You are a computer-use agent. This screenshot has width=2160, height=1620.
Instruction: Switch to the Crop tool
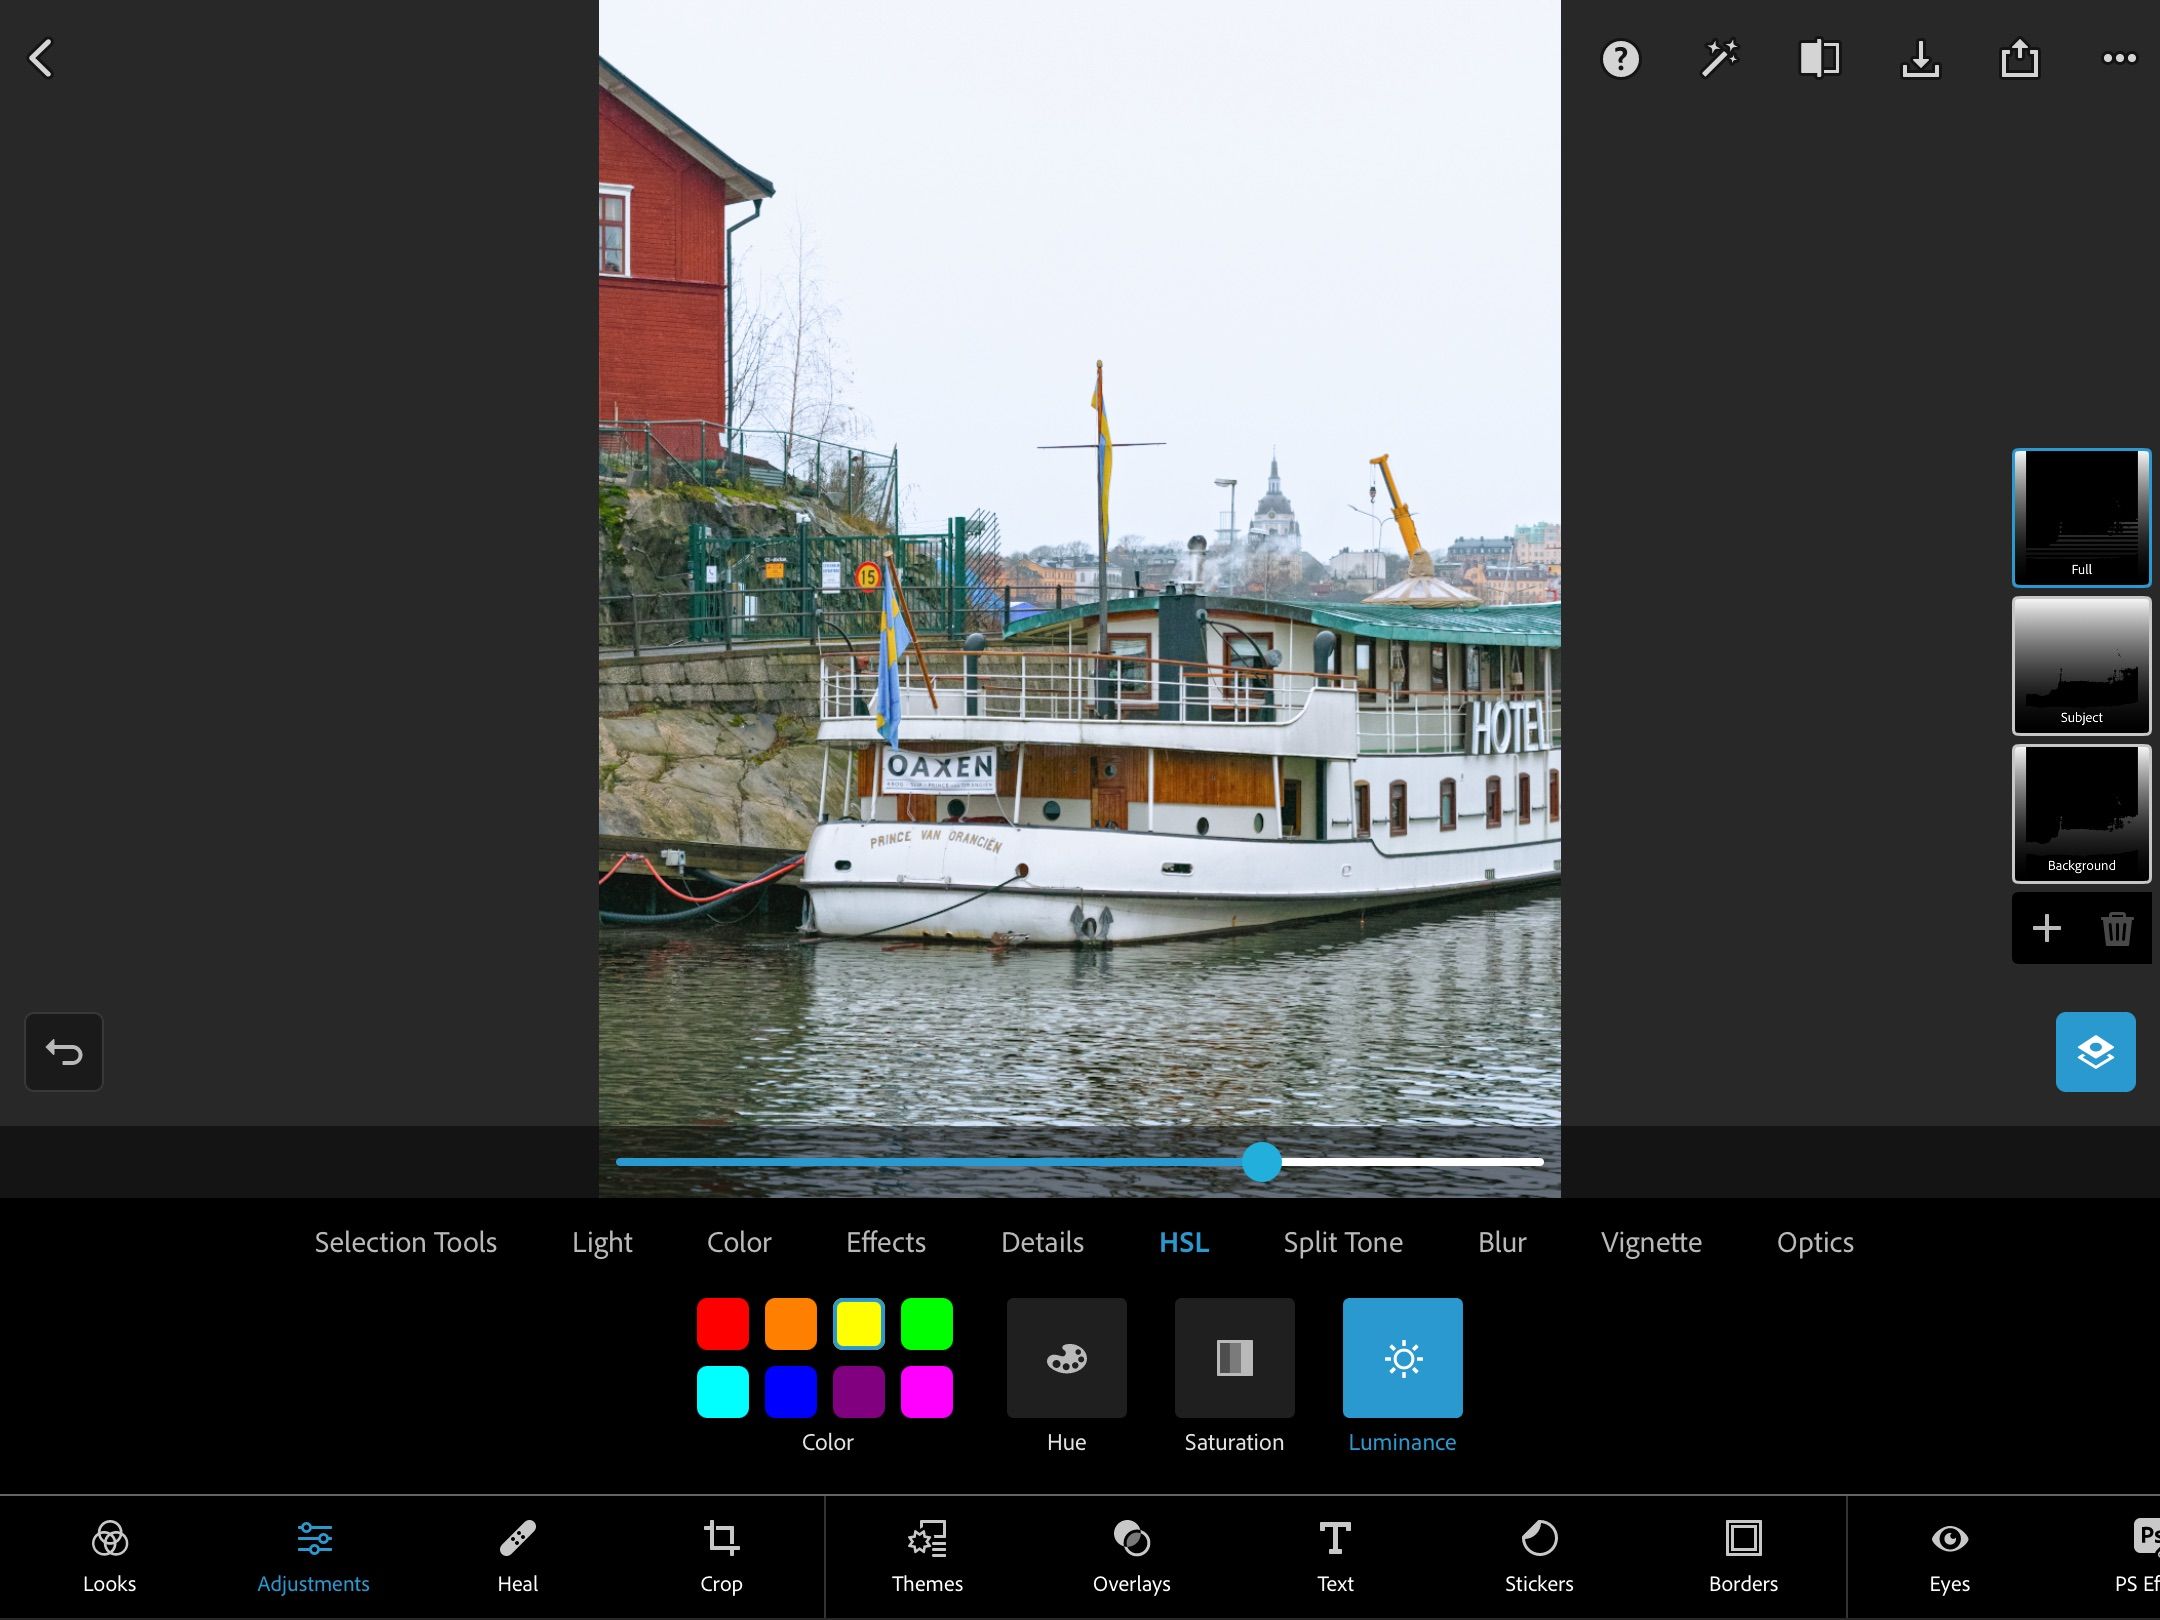click(x=721, y=1556)
